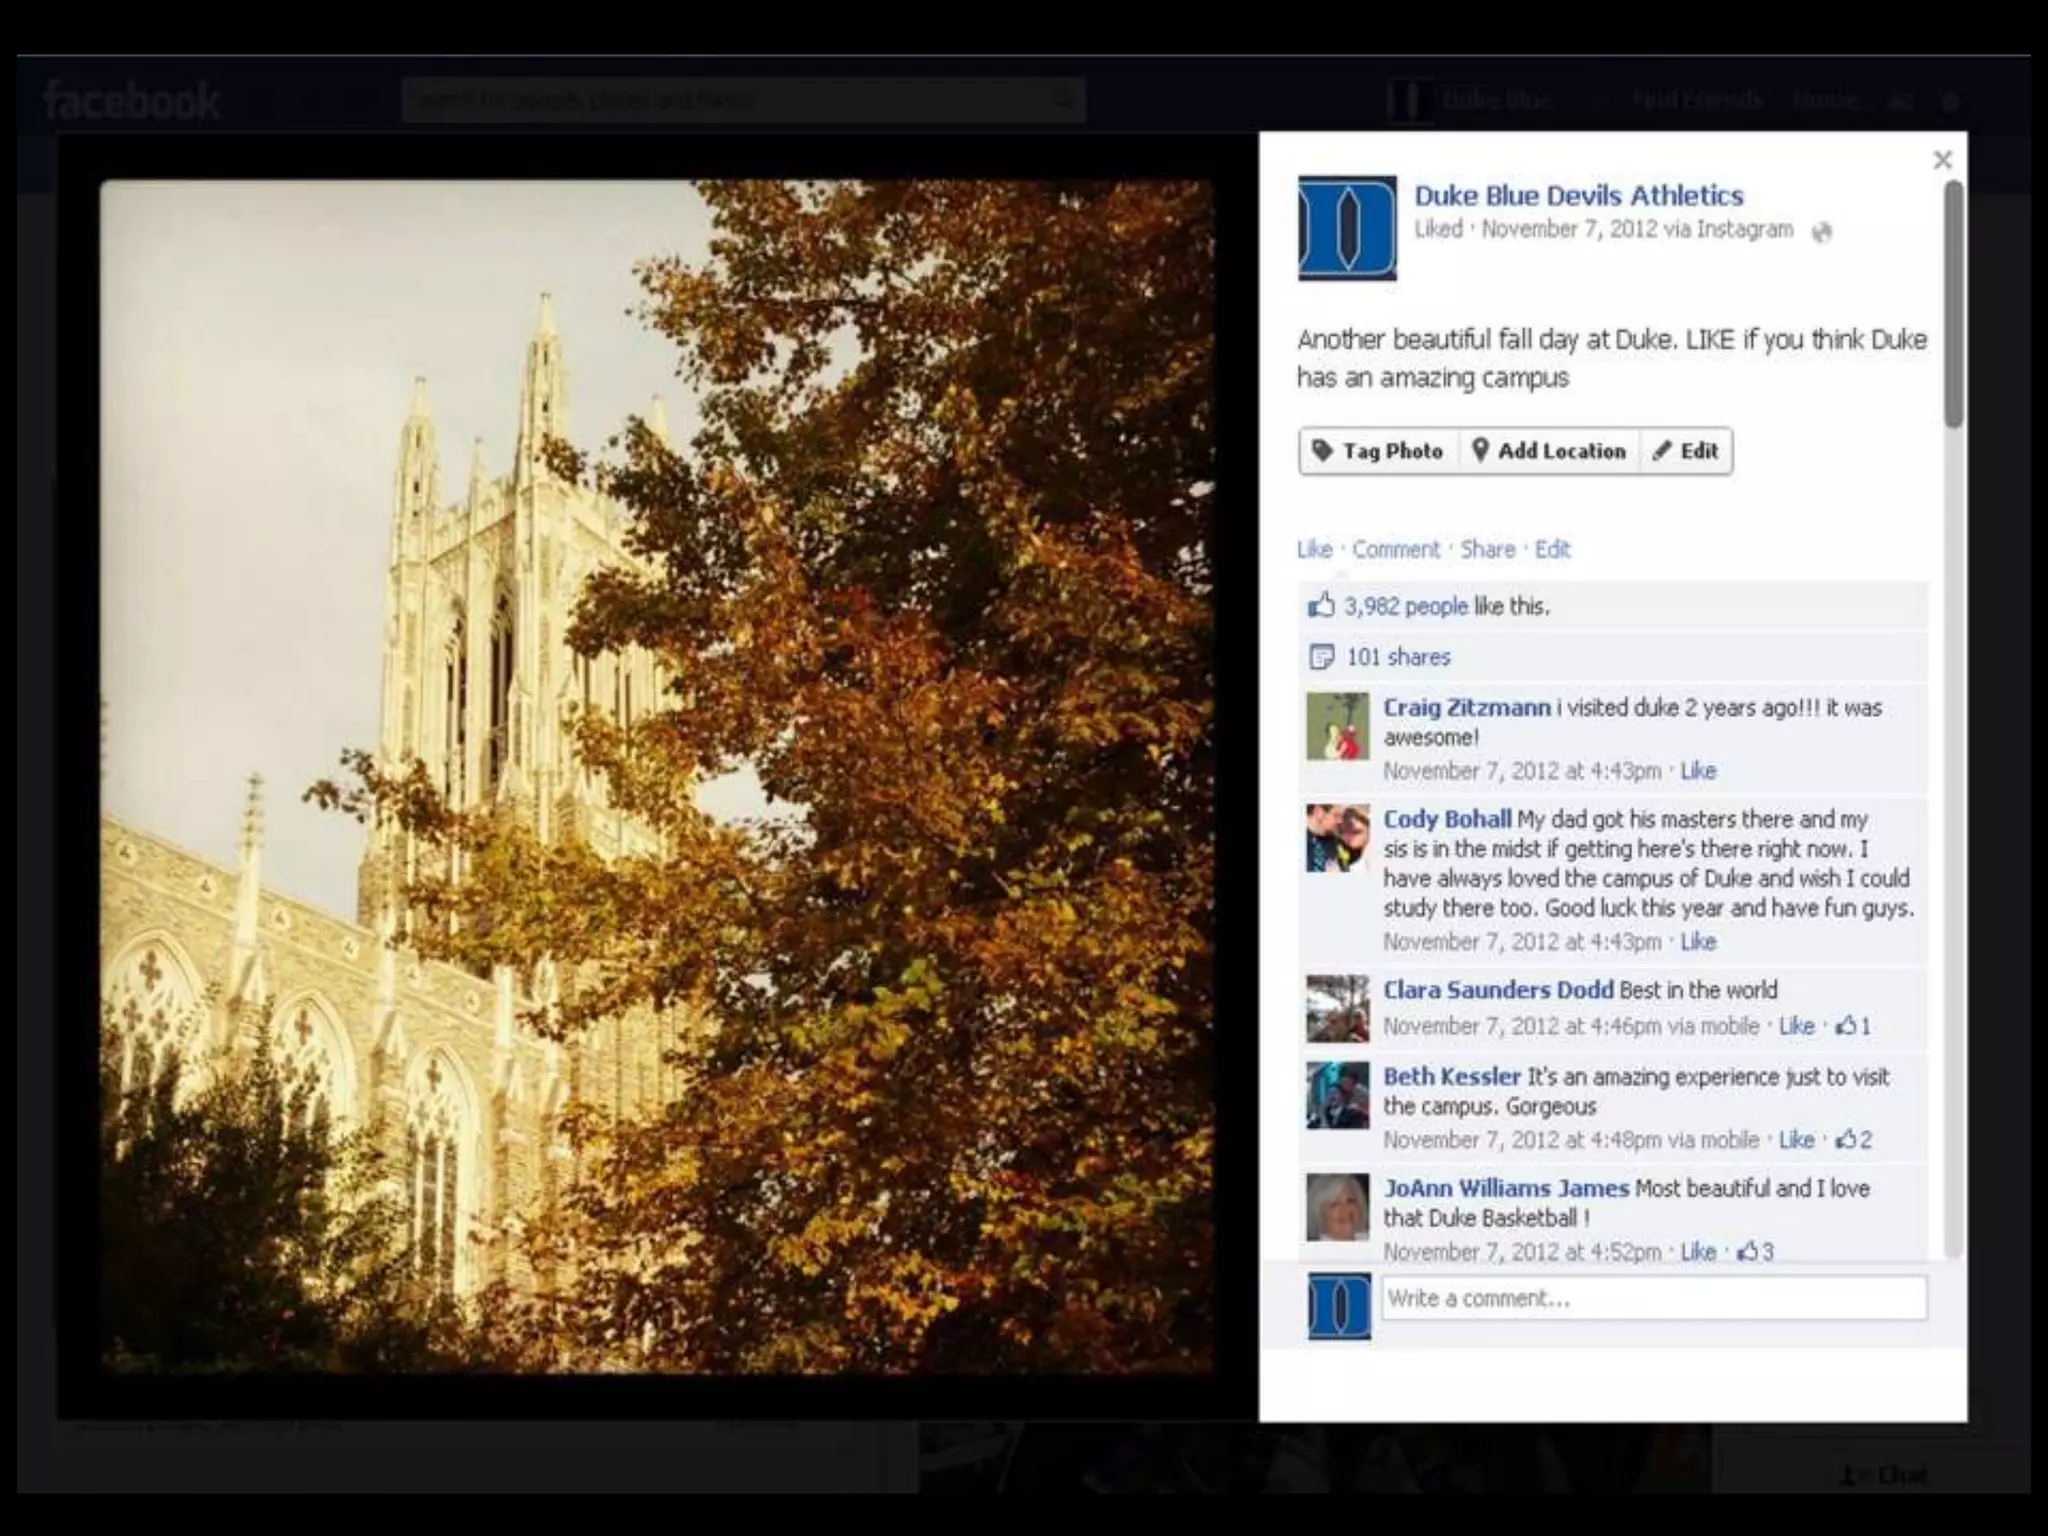The width and height of the screenshot is (2048, 1536).
Task: Click the globe privacy icon
Action: point(1822,232)
